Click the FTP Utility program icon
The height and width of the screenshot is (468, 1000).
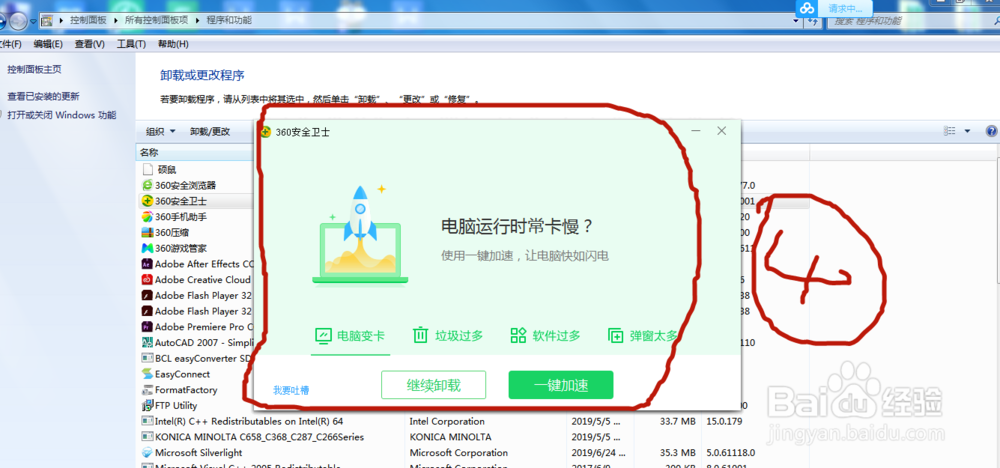(x=147, y=406)
